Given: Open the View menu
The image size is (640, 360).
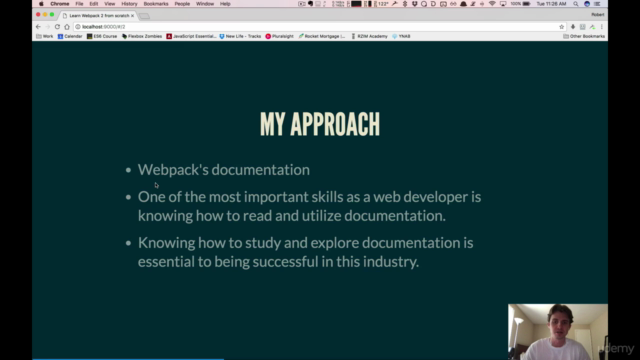Looking at the screenshot, I should click(x=109, y=4).
